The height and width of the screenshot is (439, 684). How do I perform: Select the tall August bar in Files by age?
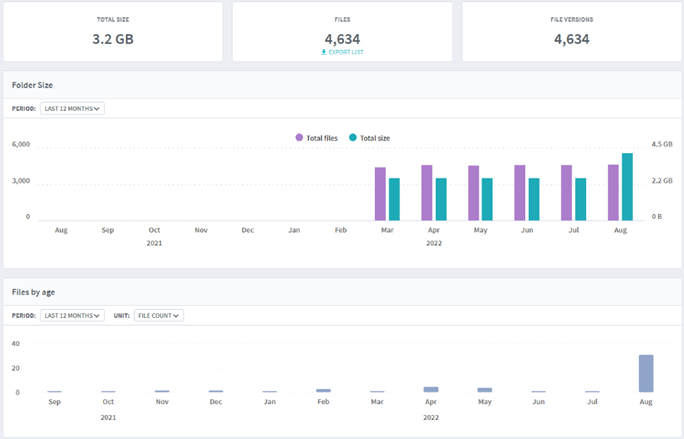click(x=646, y=374)
